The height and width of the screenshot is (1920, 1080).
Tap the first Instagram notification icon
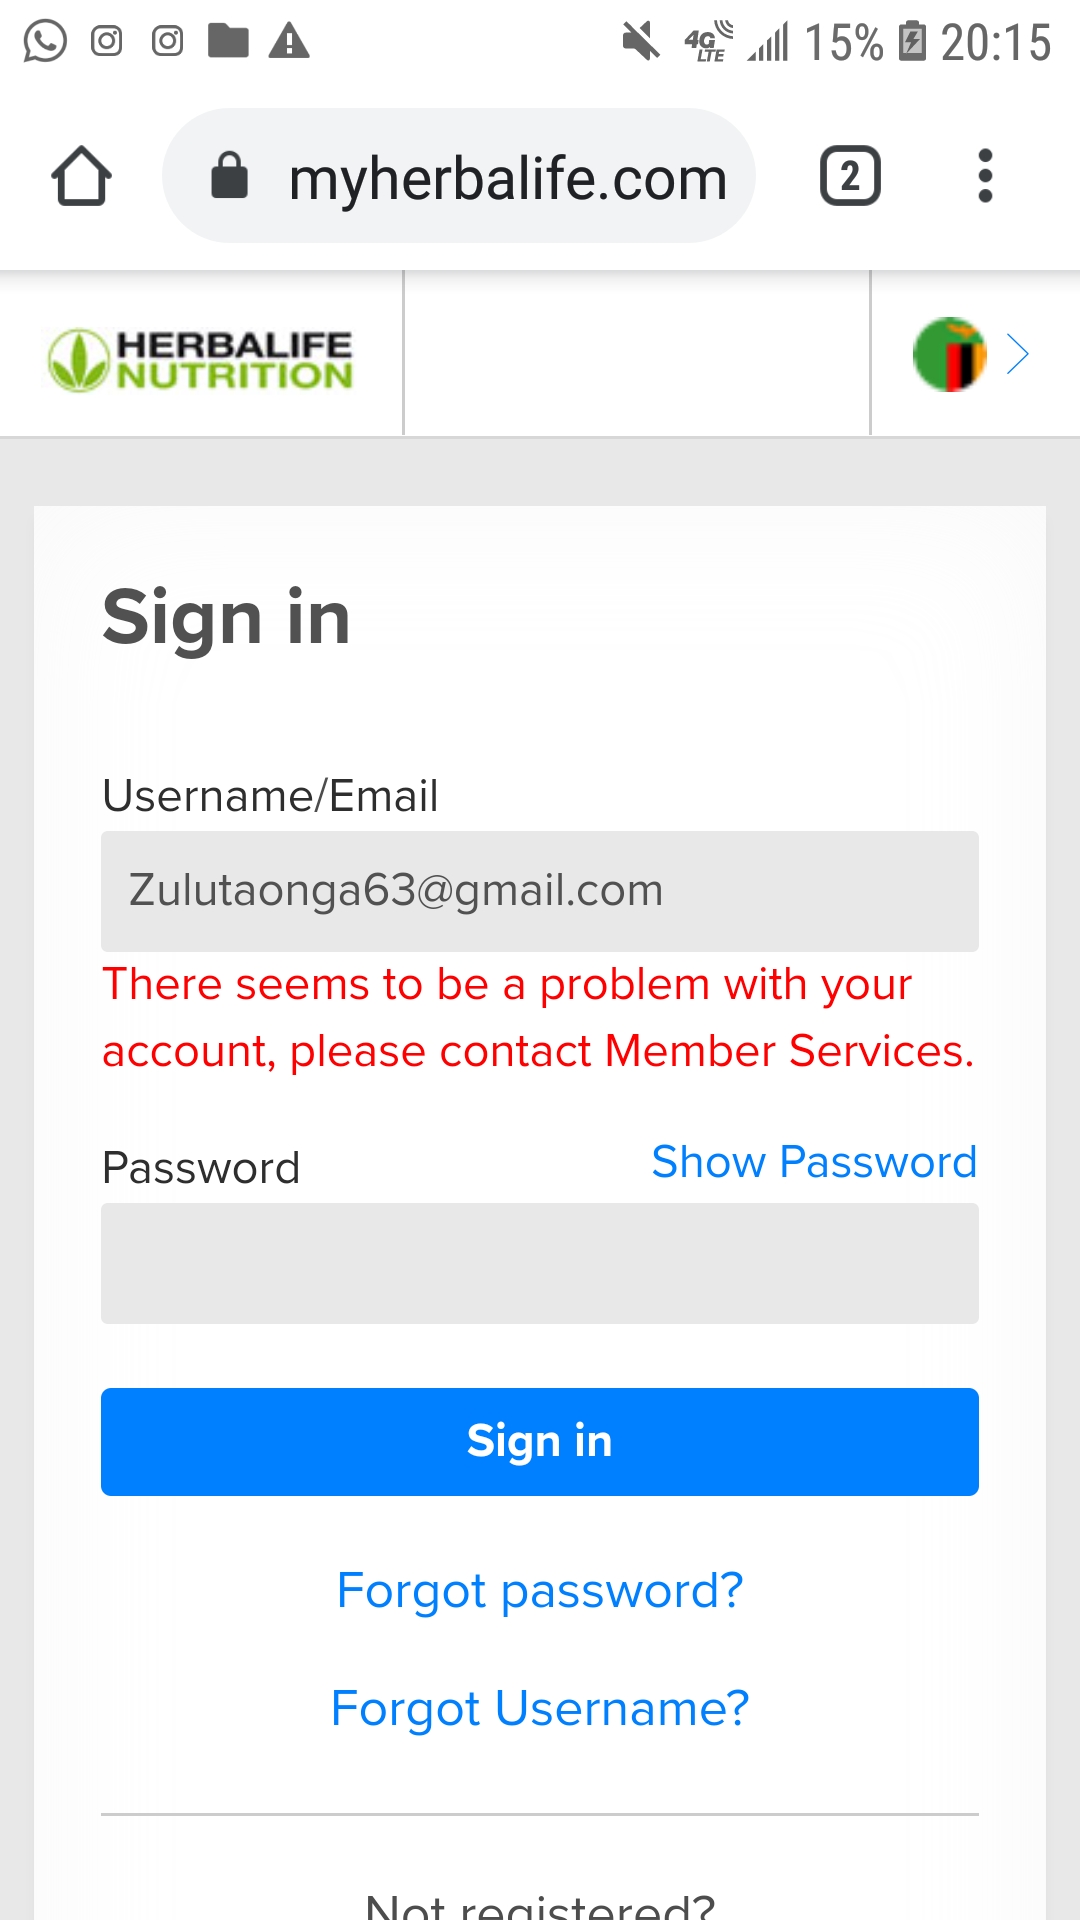pyautogui.click(x=107, y=41)
